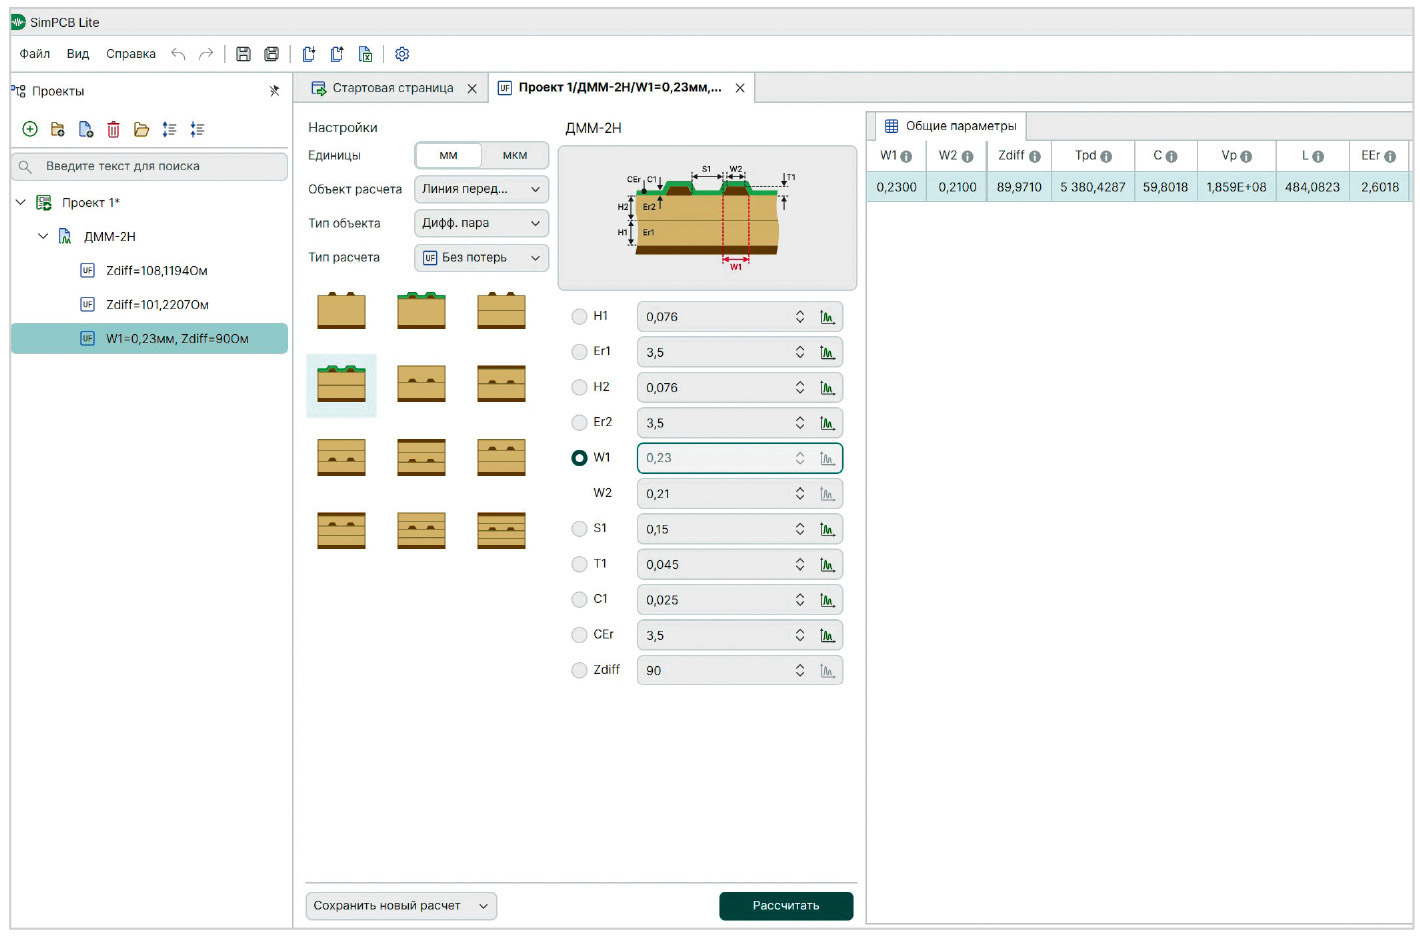Viewport: 1420px width, 937px height.
Task: Select the Zdiff radio button
Action: point(579,670)
